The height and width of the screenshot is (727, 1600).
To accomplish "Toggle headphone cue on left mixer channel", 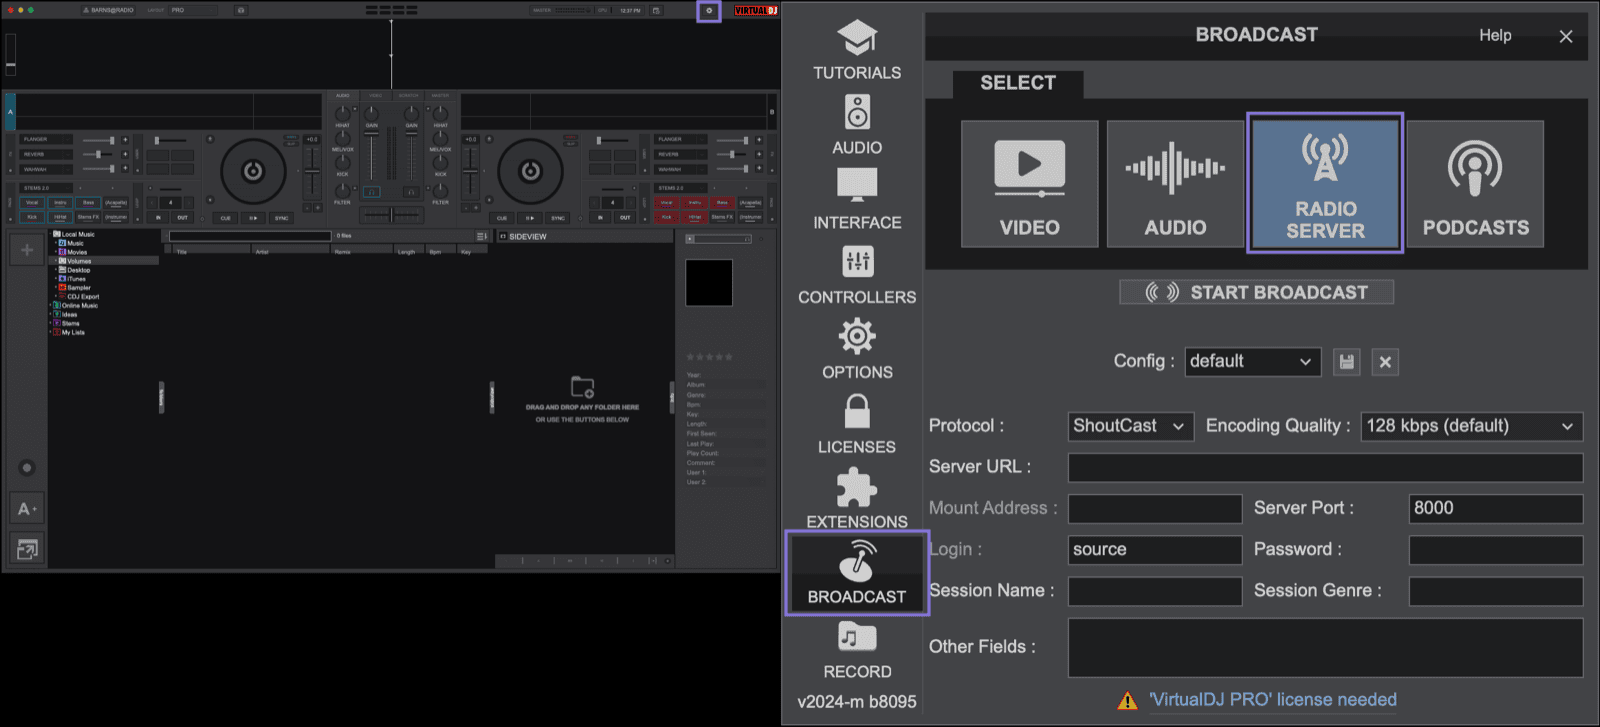I will [x=371, y=192].
